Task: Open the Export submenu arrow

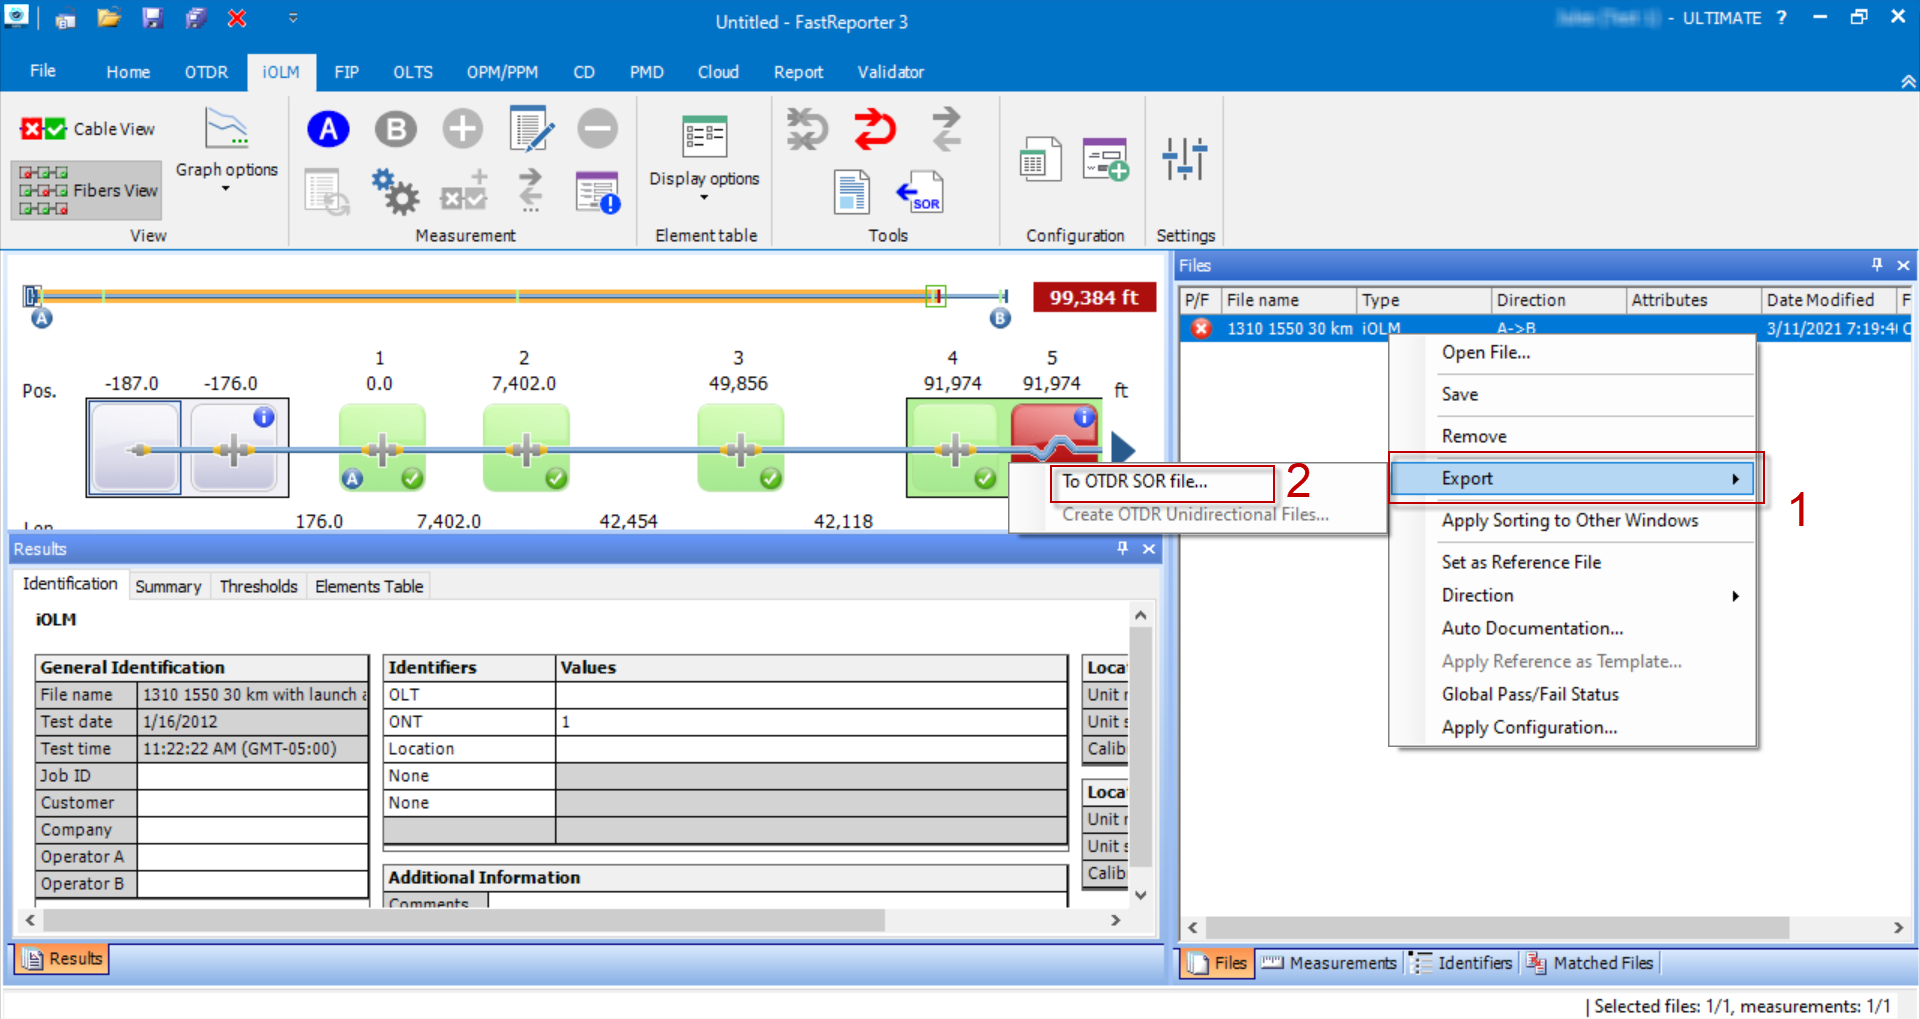Action: 1735,478
